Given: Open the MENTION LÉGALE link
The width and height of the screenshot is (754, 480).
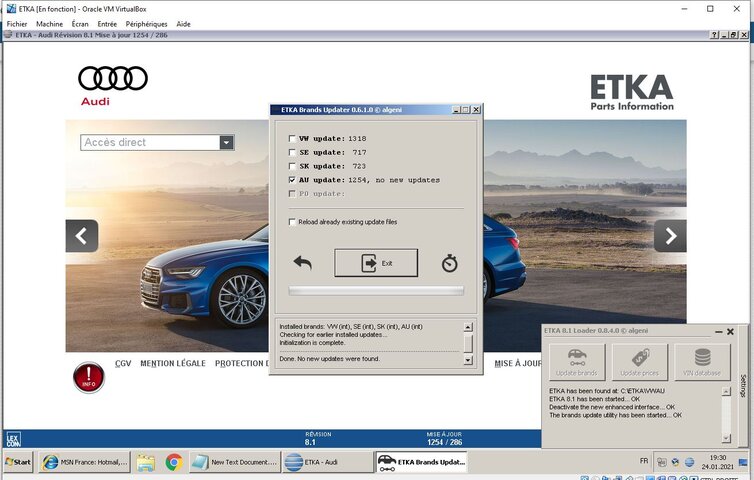Looking at the screenshot, I should click(173, 363).
